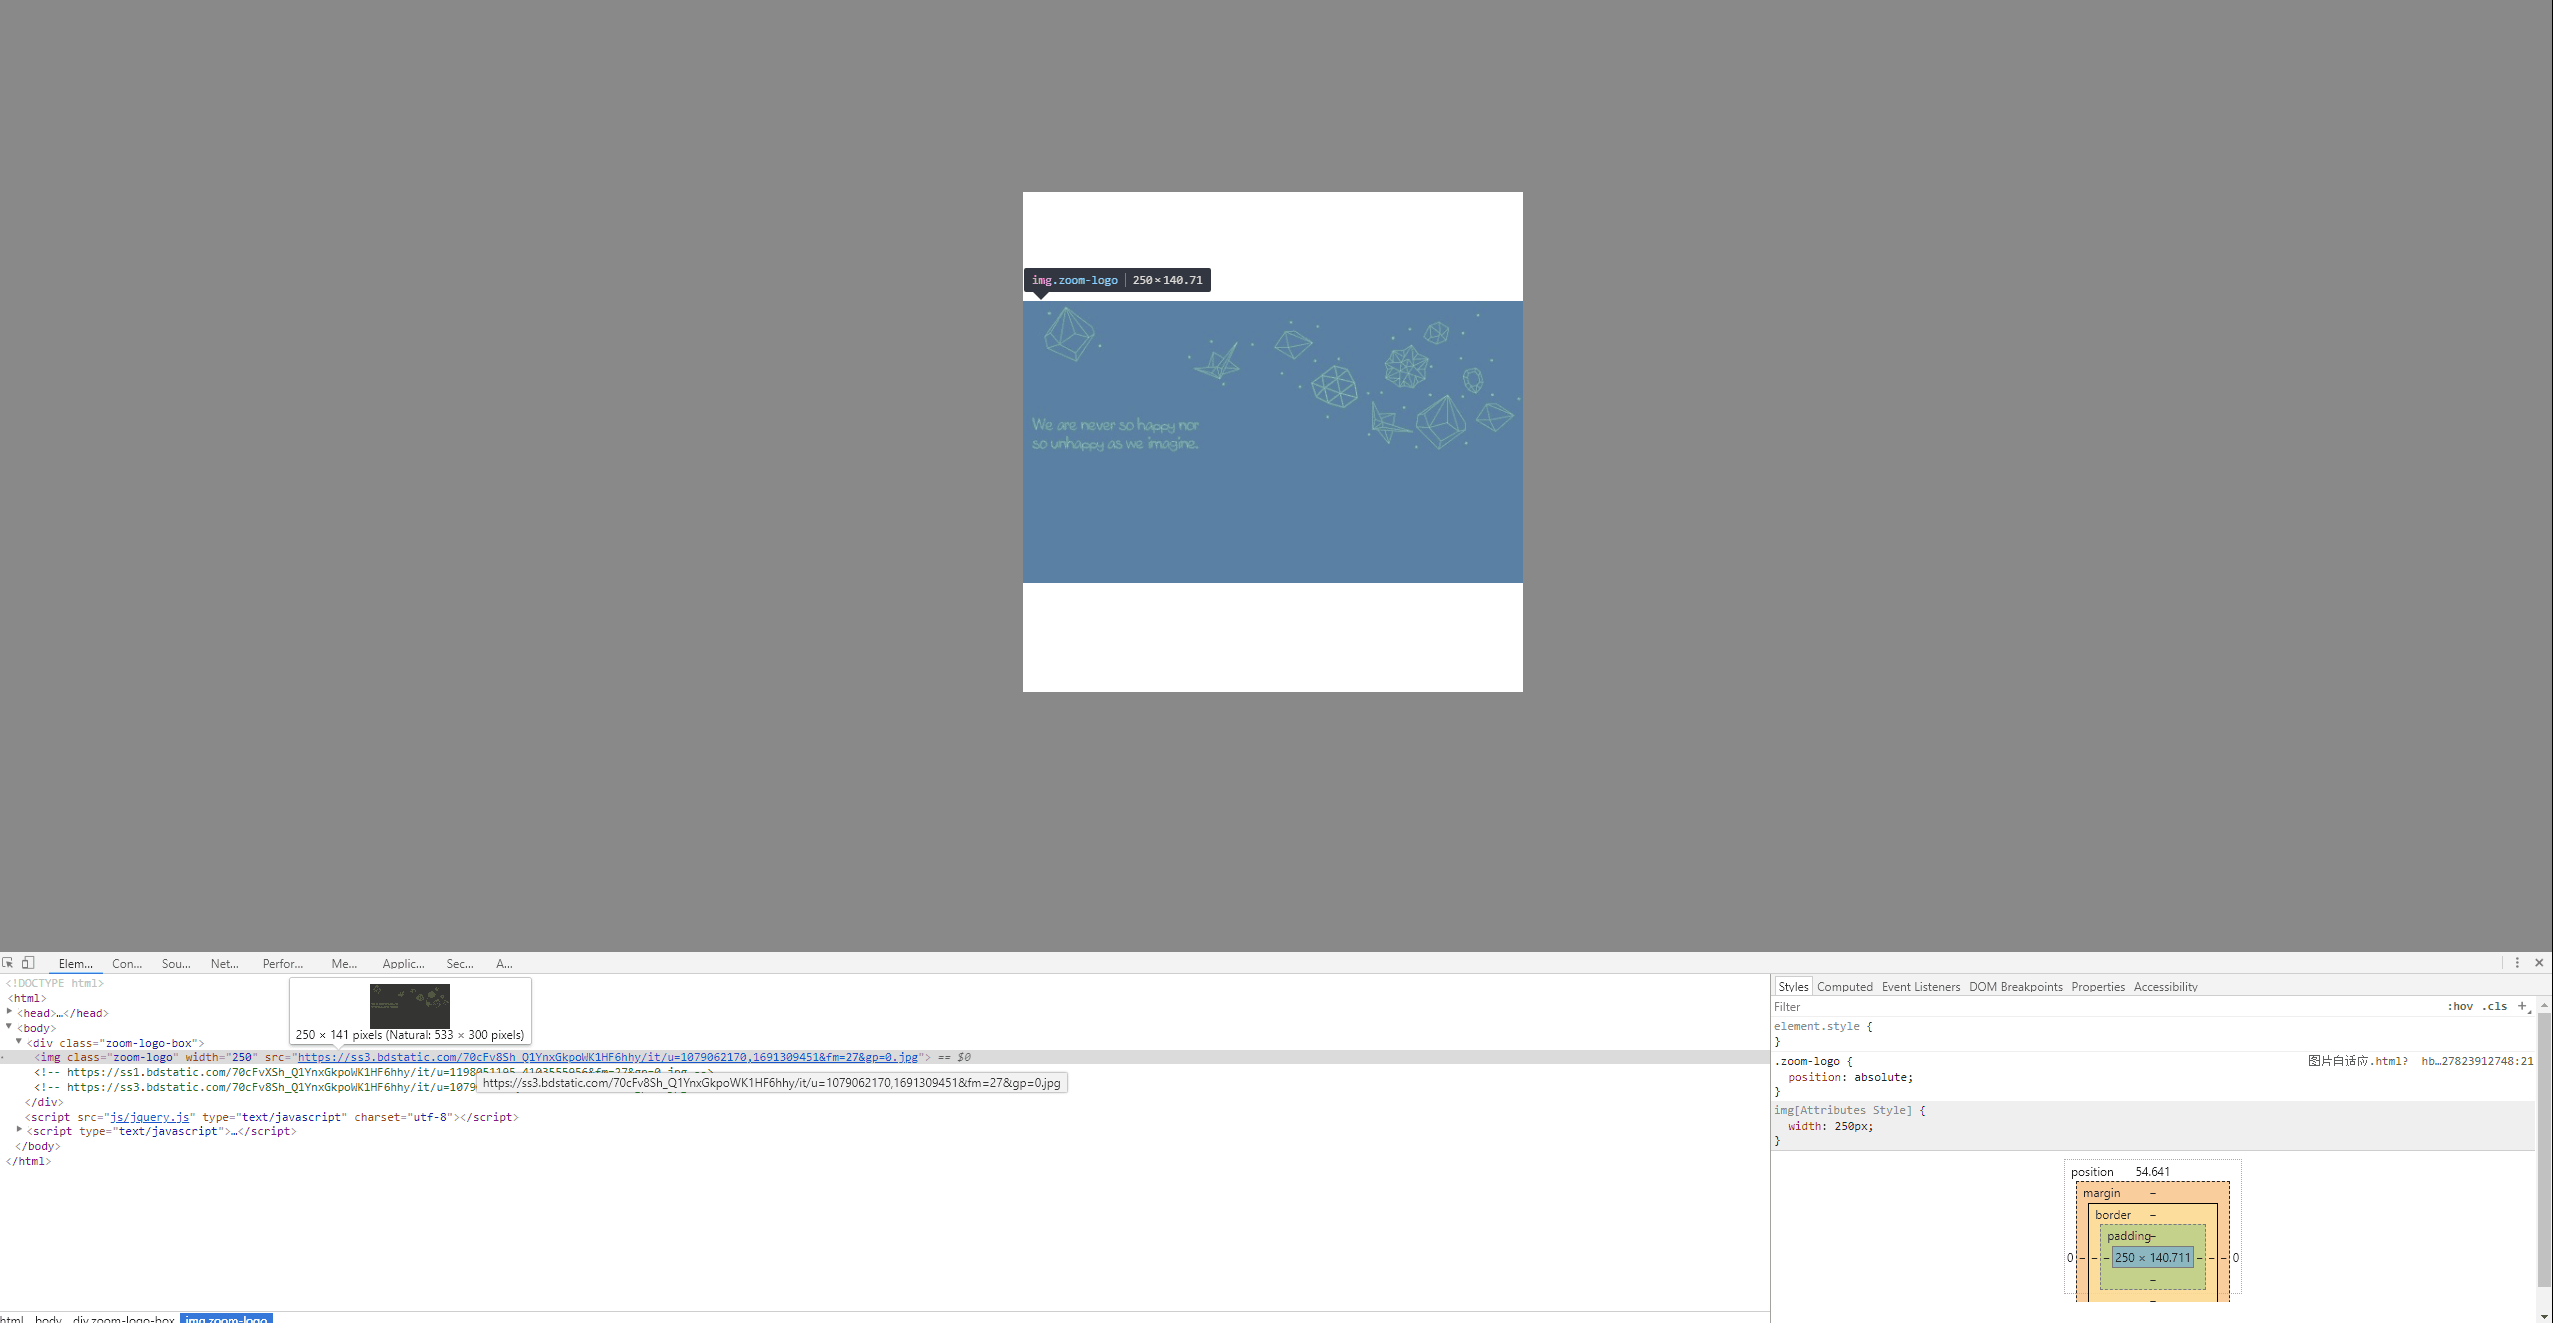Click the box model border region label

(2112, 1215)
